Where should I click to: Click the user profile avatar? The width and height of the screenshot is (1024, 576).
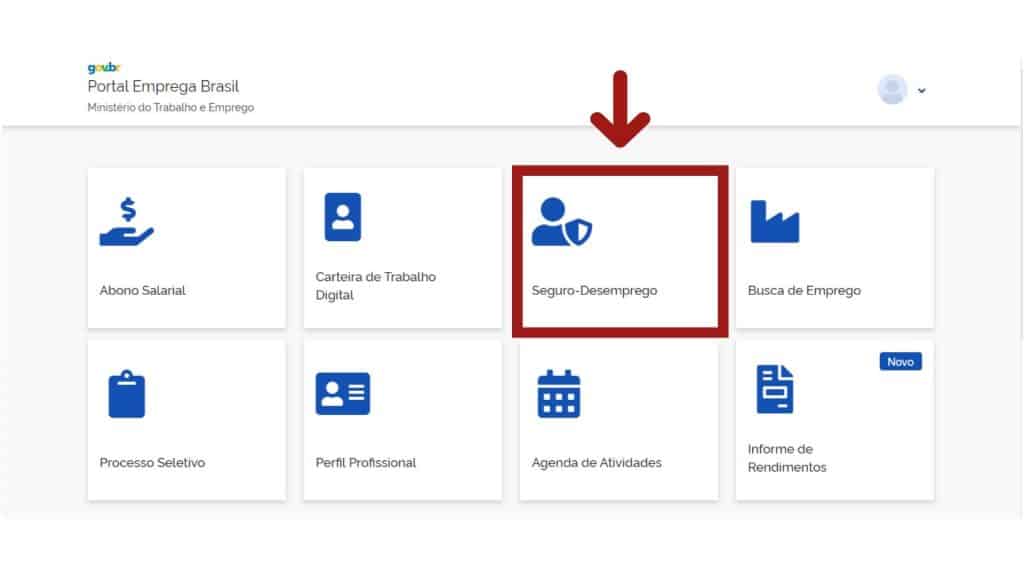892,90
